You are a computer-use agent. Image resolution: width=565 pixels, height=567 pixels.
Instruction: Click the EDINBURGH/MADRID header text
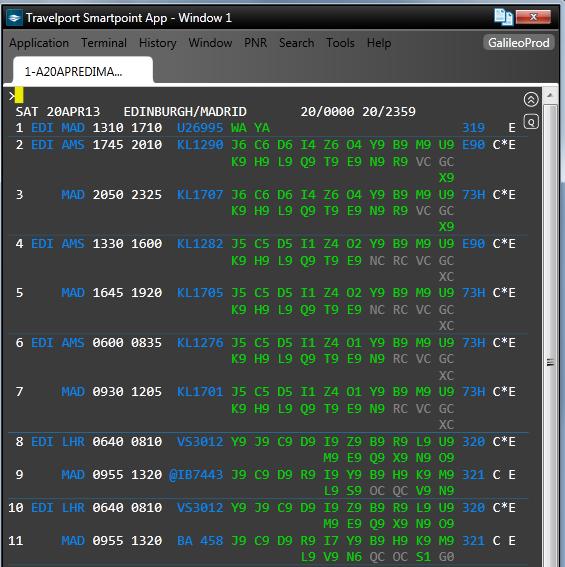185,111
